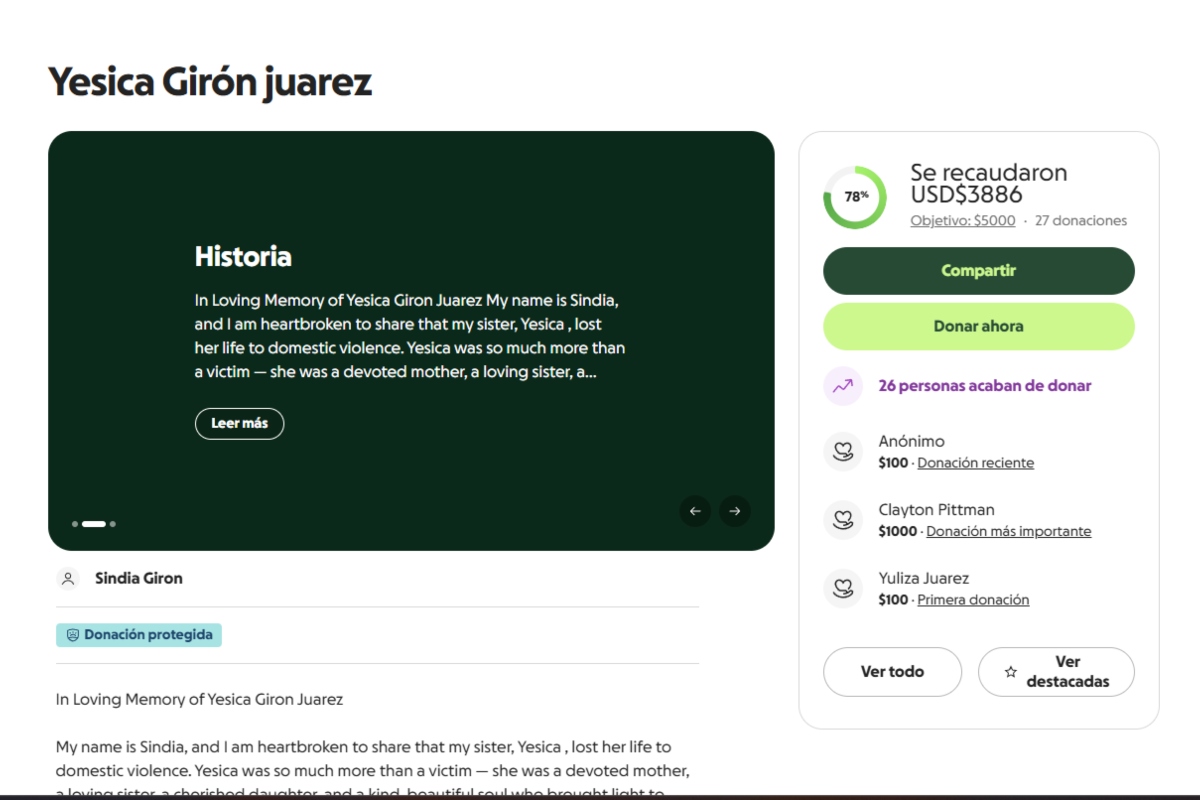This screenshot has height=800, width=1200.
Task: Click the Donación reciente link
Action: click(x=976, y=463)
